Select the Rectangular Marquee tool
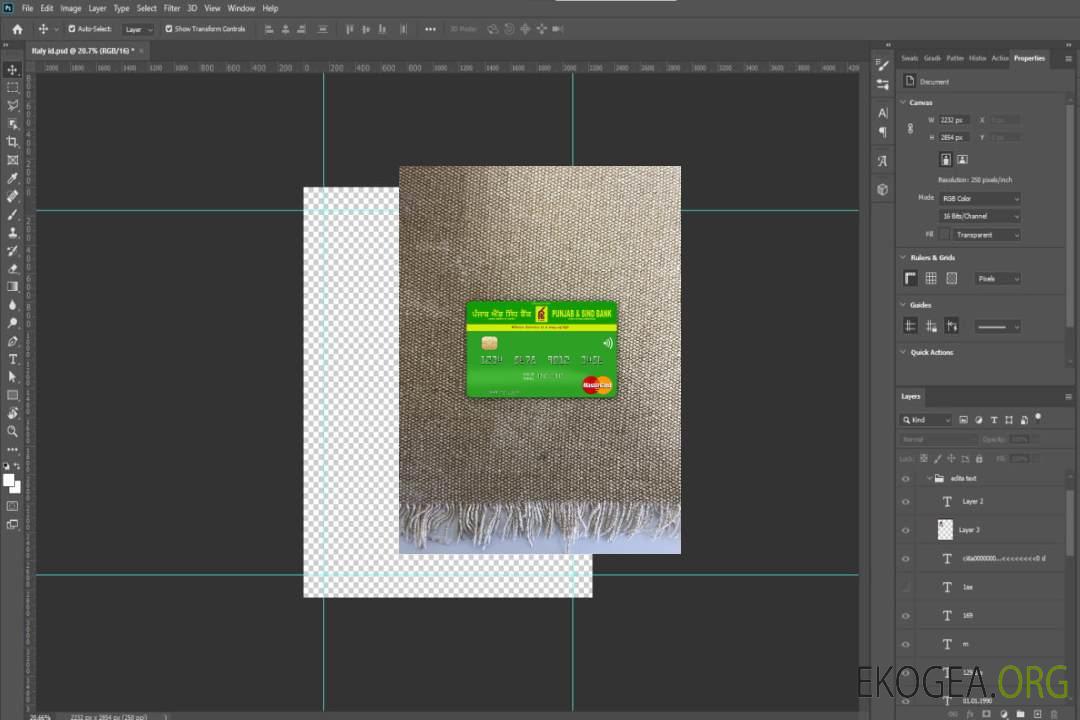The image size is (1080, 720). 13,87
